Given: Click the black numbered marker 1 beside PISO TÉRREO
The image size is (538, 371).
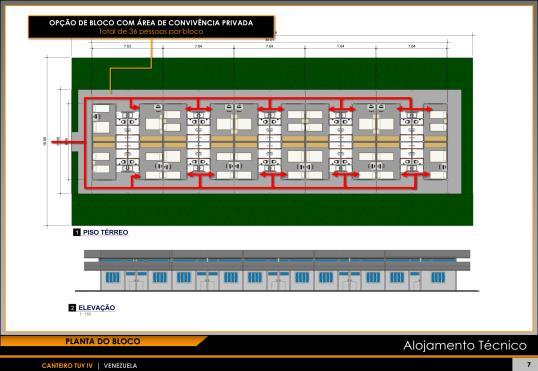Looking at the screenshot, I should [77, 232].
